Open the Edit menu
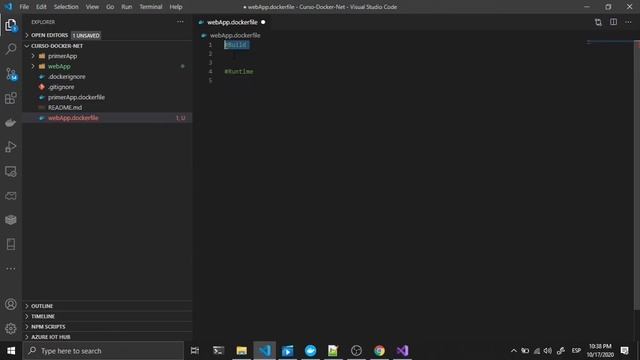This screenshot has height=360, width=640. click(x=41, y=7)
